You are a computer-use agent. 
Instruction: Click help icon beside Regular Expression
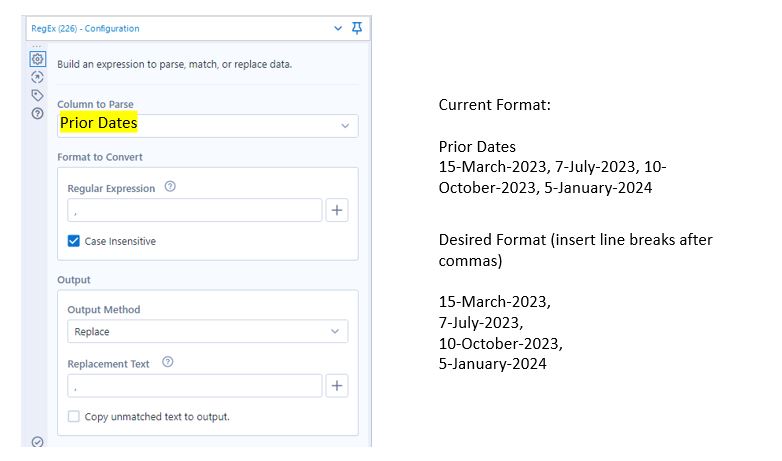coord(170,187)
